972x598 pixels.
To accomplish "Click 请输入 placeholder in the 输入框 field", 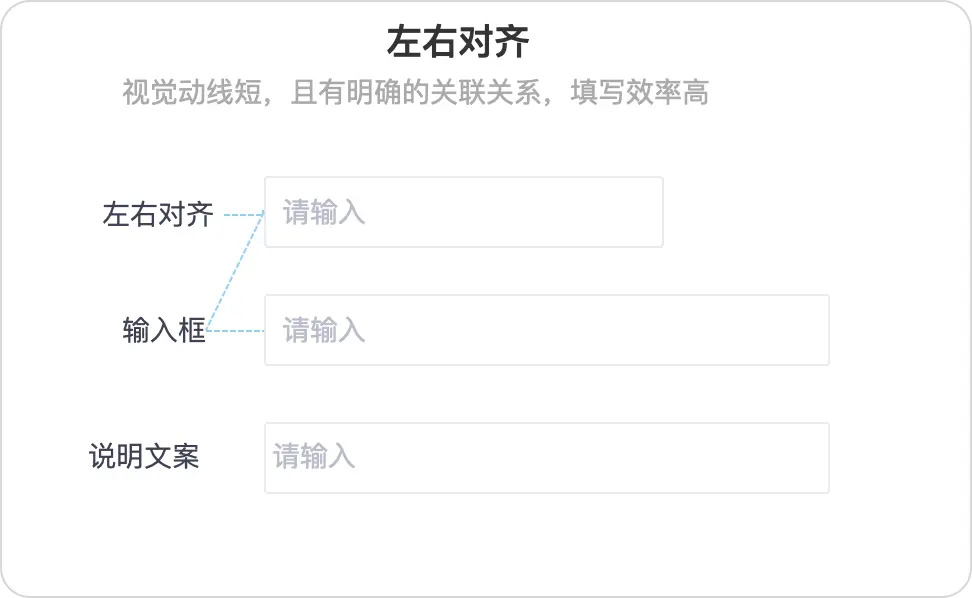I will (324, 330).
